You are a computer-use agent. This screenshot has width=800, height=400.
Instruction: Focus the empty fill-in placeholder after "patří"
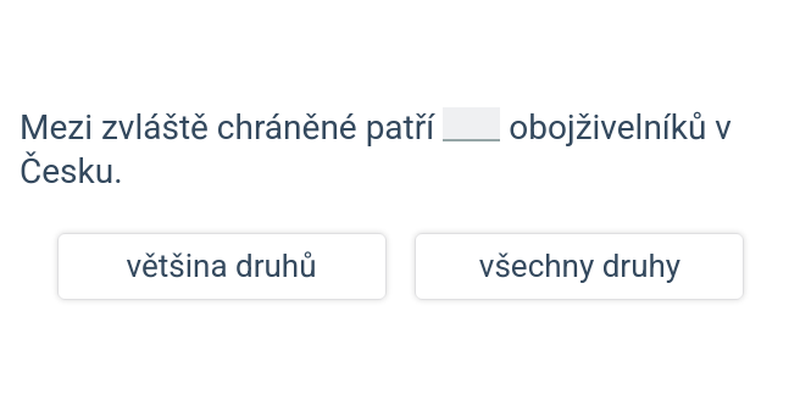pyautogui.click(x=471, y=126)
